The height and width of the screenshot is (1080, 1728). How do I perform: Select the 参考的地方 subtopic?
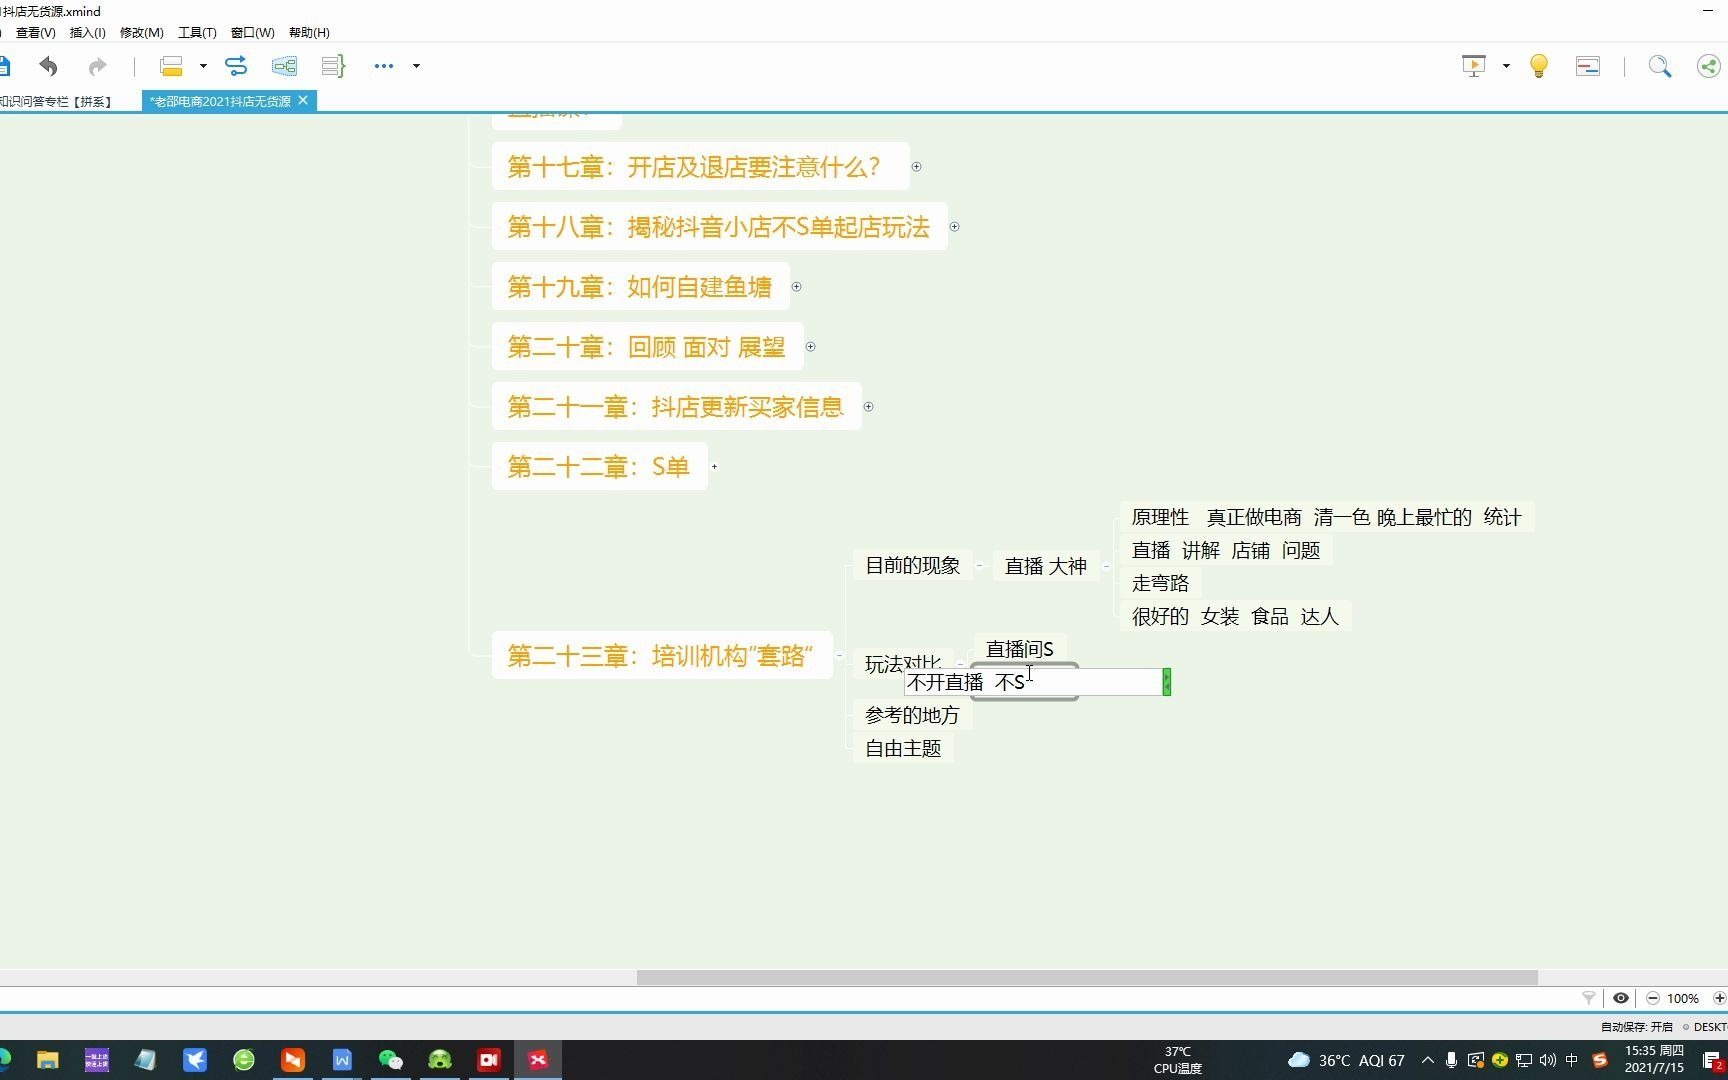tap(912, 715)
